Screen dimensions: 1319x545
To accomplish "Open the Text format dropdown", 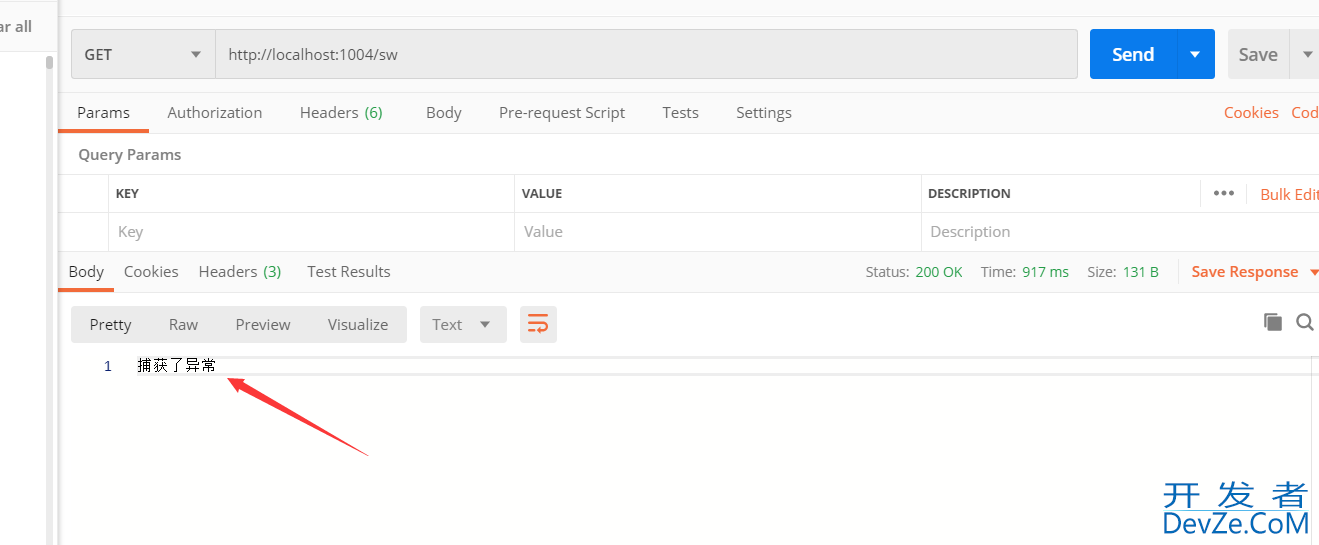I will [x=463, y=324].
